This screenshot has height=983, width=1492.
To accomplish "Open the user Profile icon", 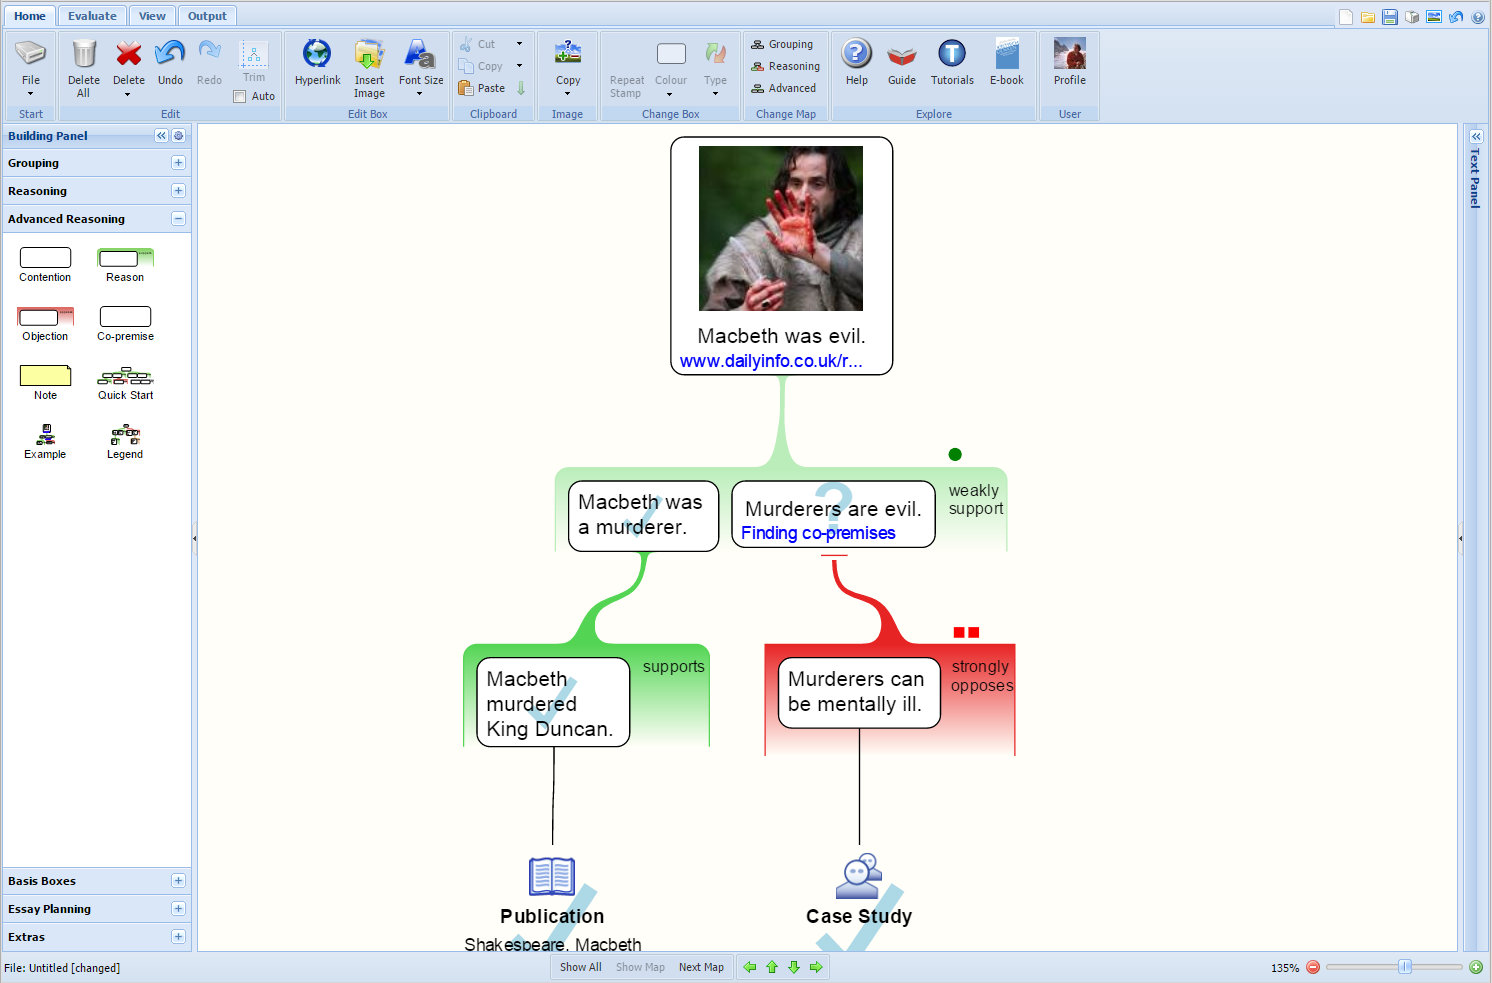I will coord(1070,54).
